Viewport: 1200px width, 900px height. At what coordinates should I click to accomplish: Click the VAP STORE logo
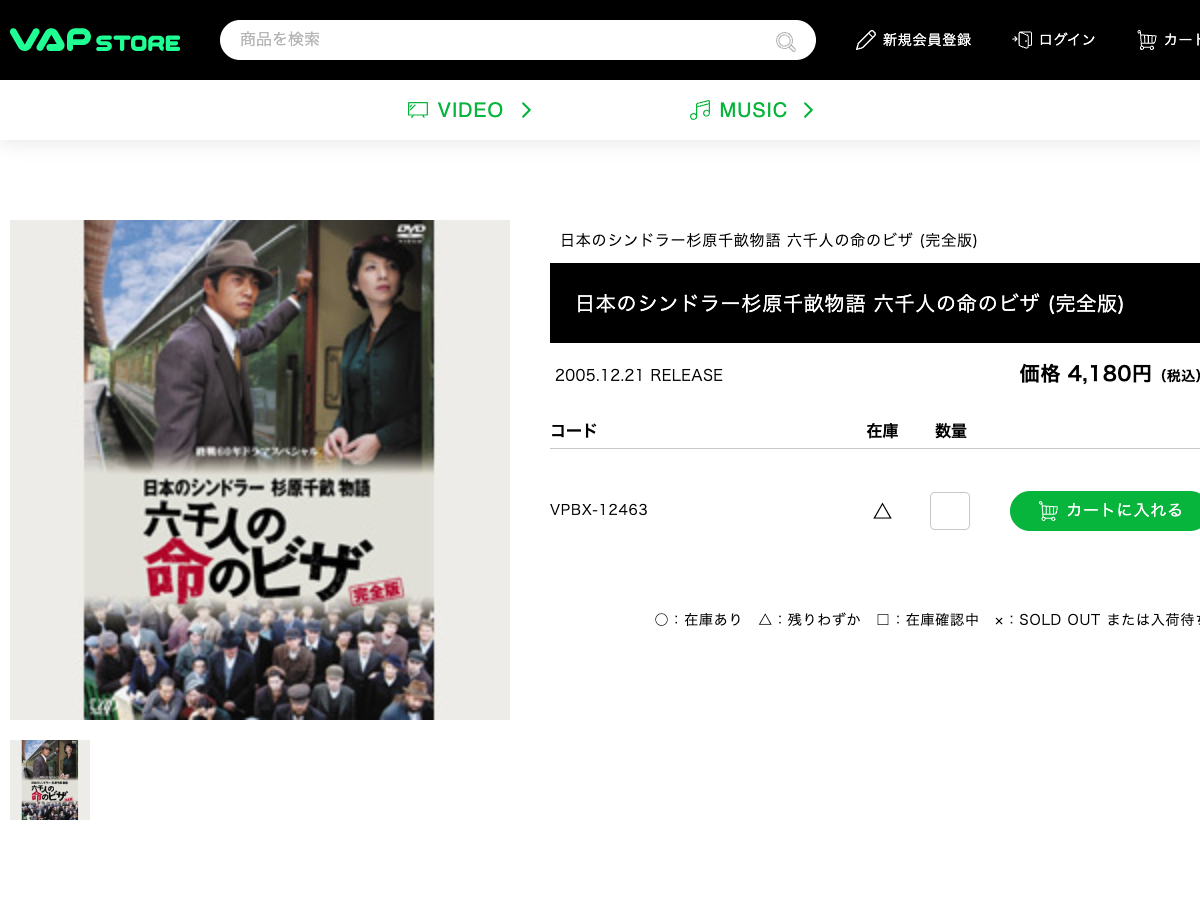pos(95,40)
